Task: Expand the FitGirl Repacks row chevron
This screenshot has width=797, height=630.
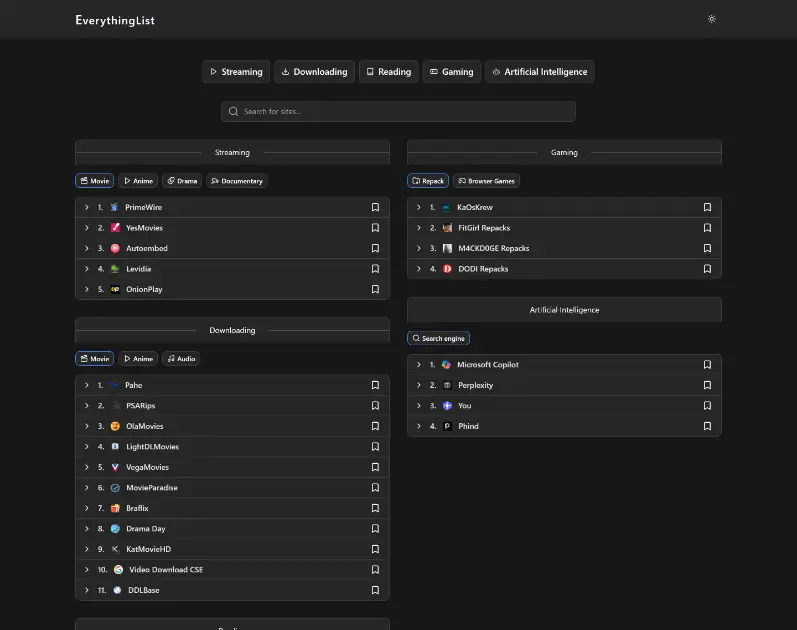Action: pos(418,227)
